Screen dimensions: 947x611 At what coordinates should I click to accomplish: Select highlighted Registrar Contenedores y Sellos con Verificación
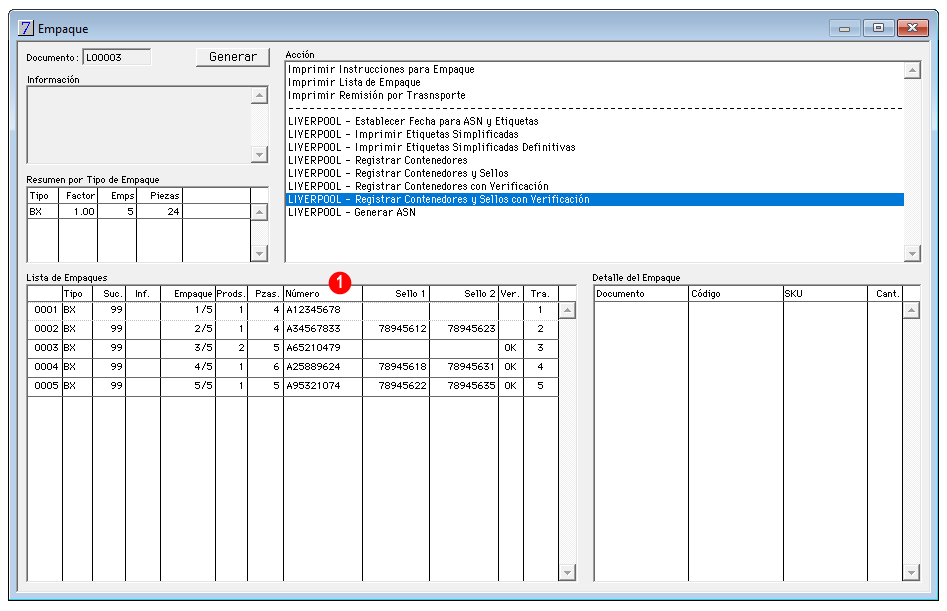595,199
